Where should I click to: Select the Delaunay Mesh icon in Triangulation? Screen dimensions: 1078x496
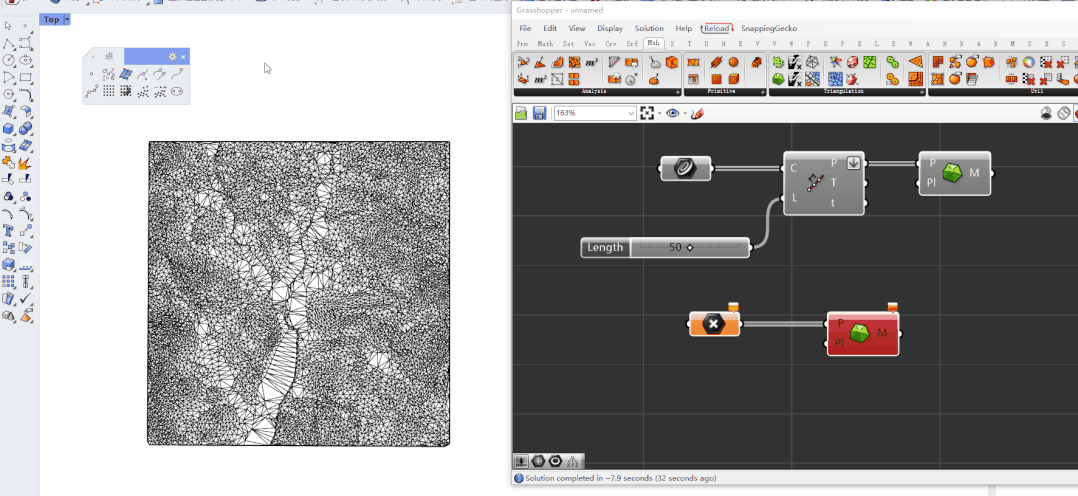778,79
